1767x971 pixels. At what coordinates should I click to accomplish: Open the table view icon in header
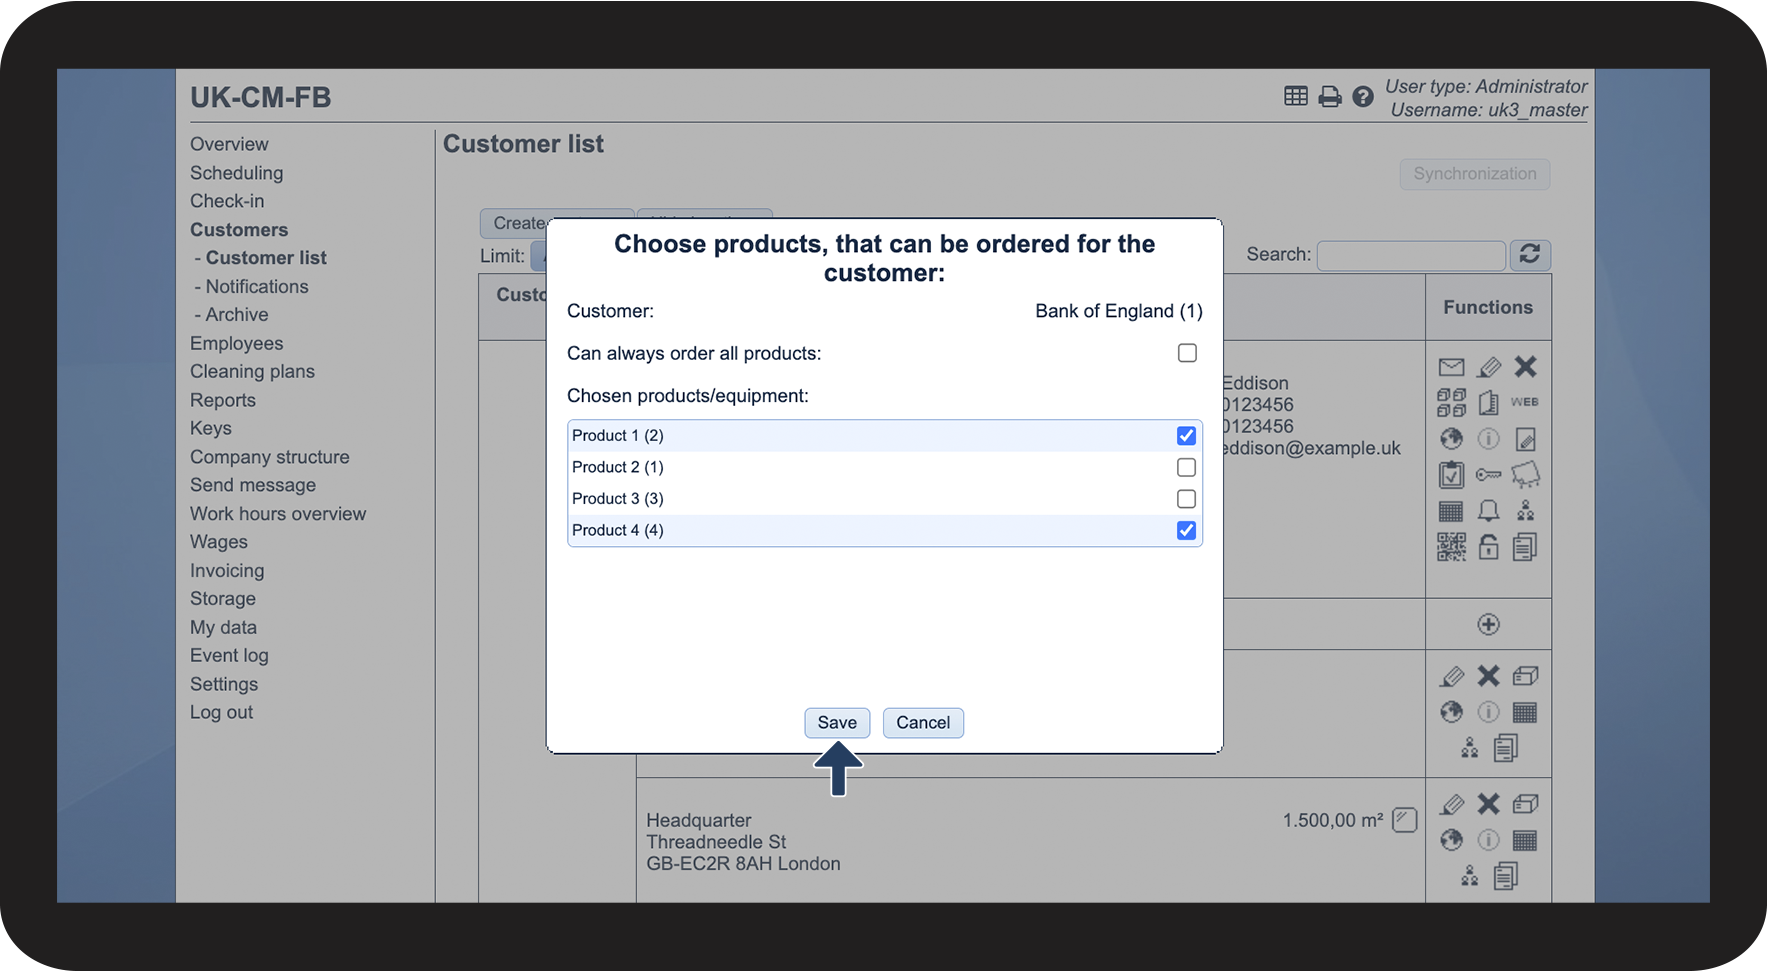pos(1296,96)
